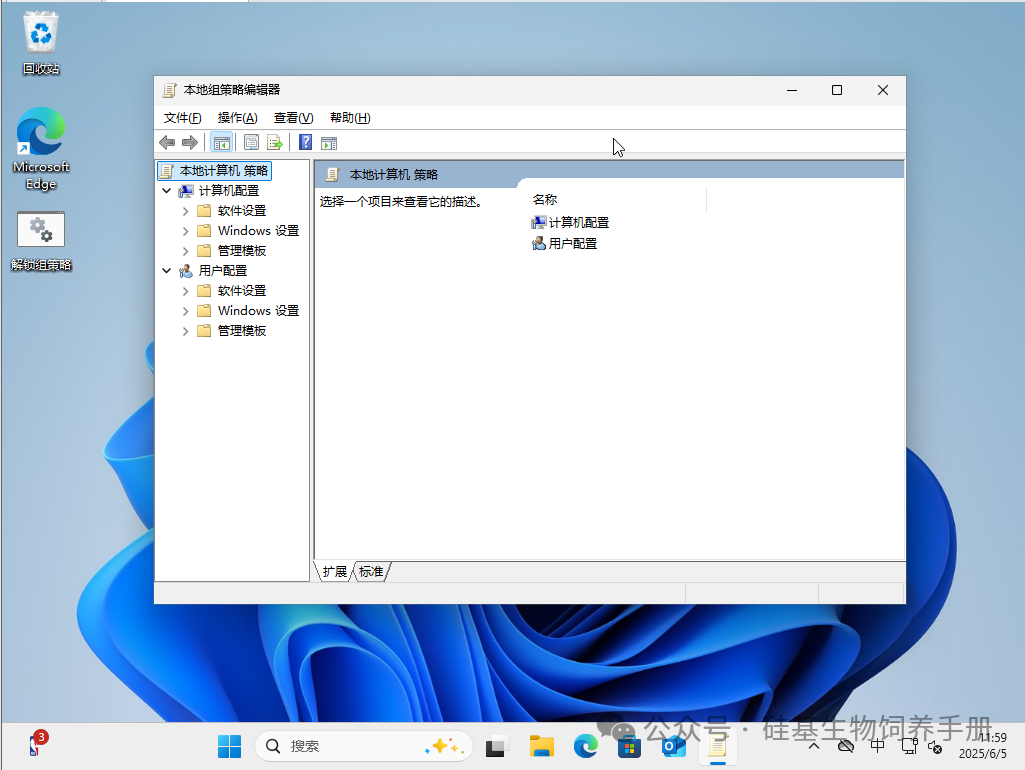Click the taskbar 搜索 search box
The image size is (1025, 770).
[350, 746]
